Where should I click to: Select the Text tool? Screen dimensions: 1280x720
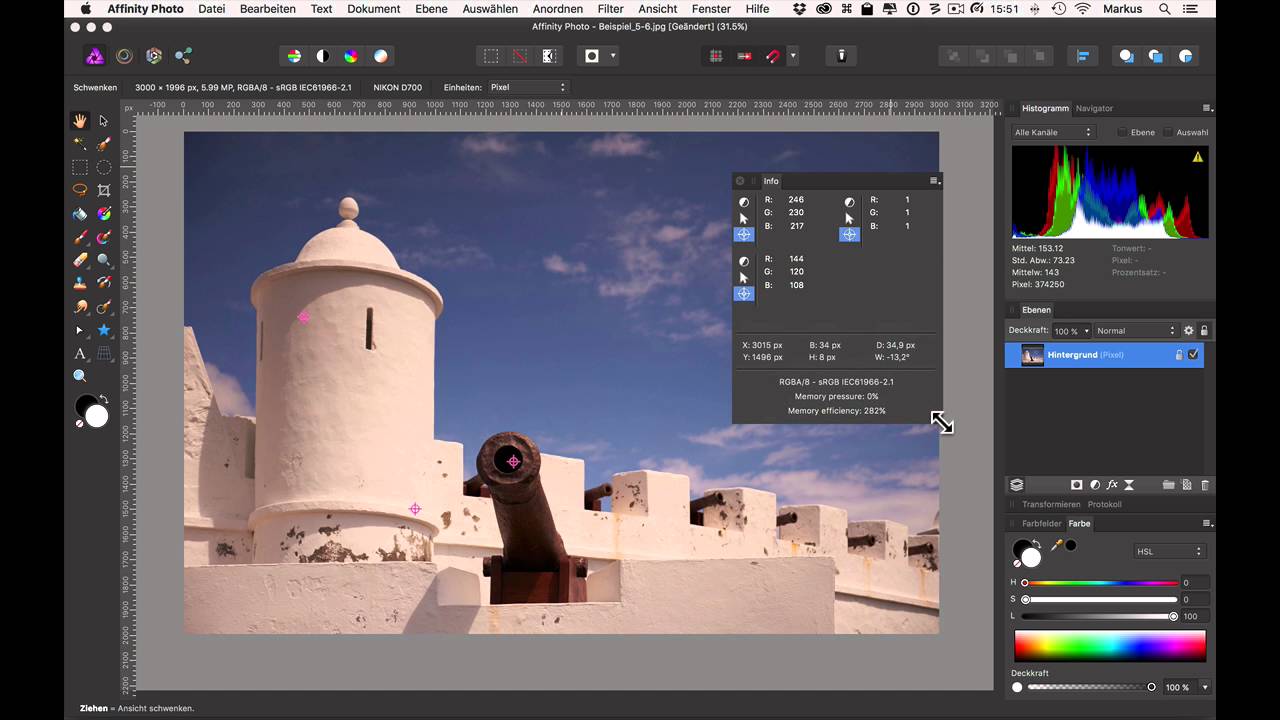click(80, 353)
